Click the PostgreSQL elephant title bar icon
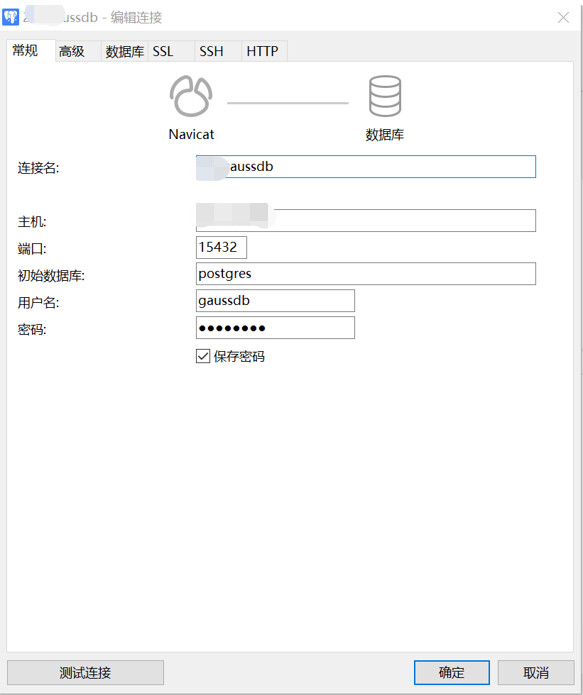This screenshot has height=695, width=583. (11, 17)
